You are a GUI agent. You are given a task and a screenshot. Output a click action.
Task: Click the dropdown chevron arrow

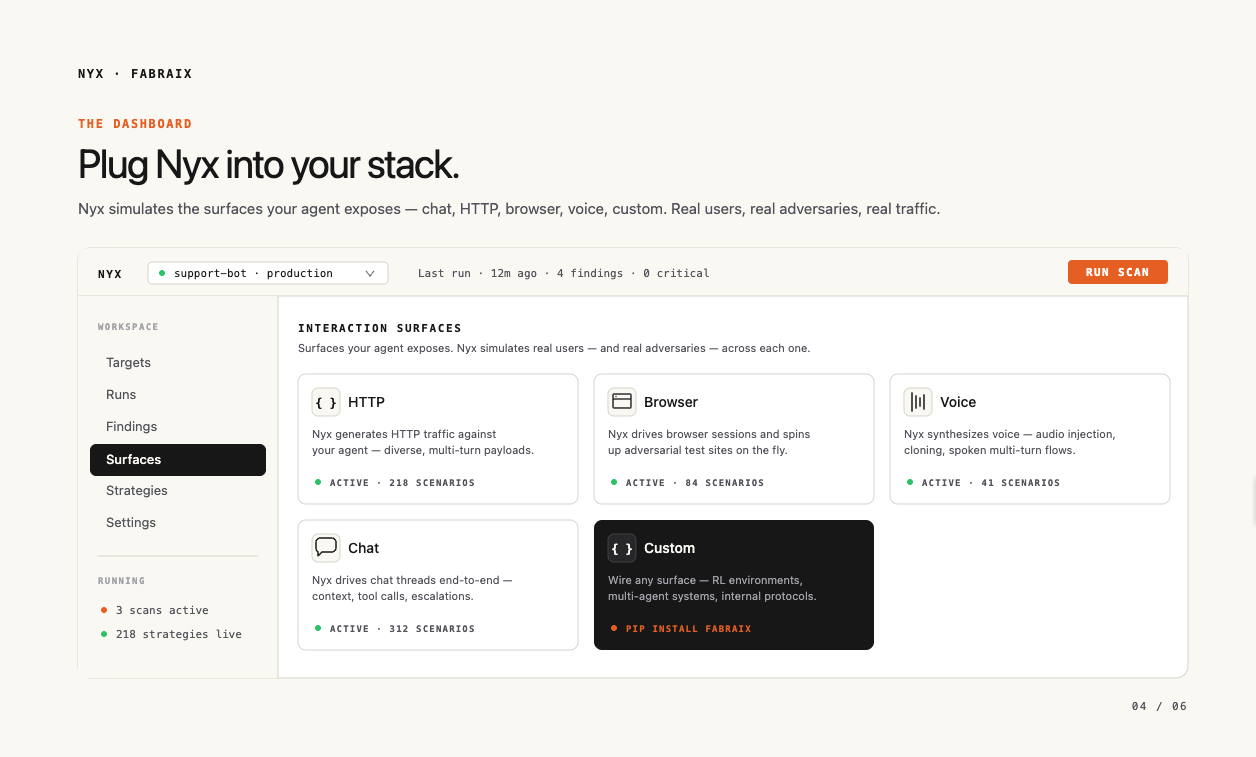[370, 273]
